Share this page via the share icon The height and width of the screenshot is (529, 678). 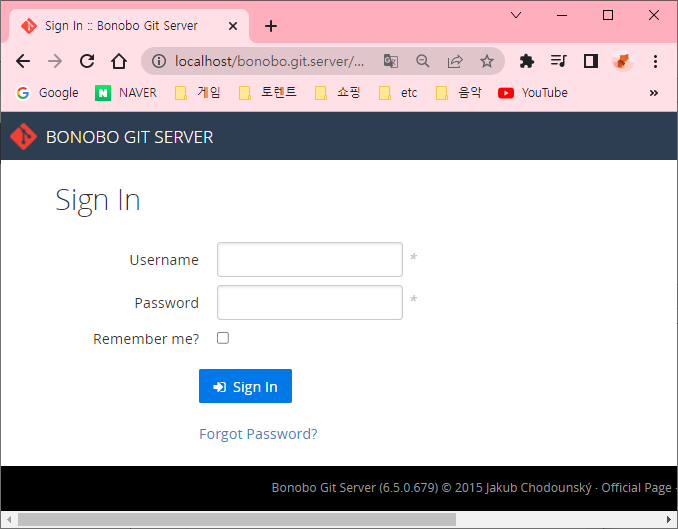tap(455, 61)
